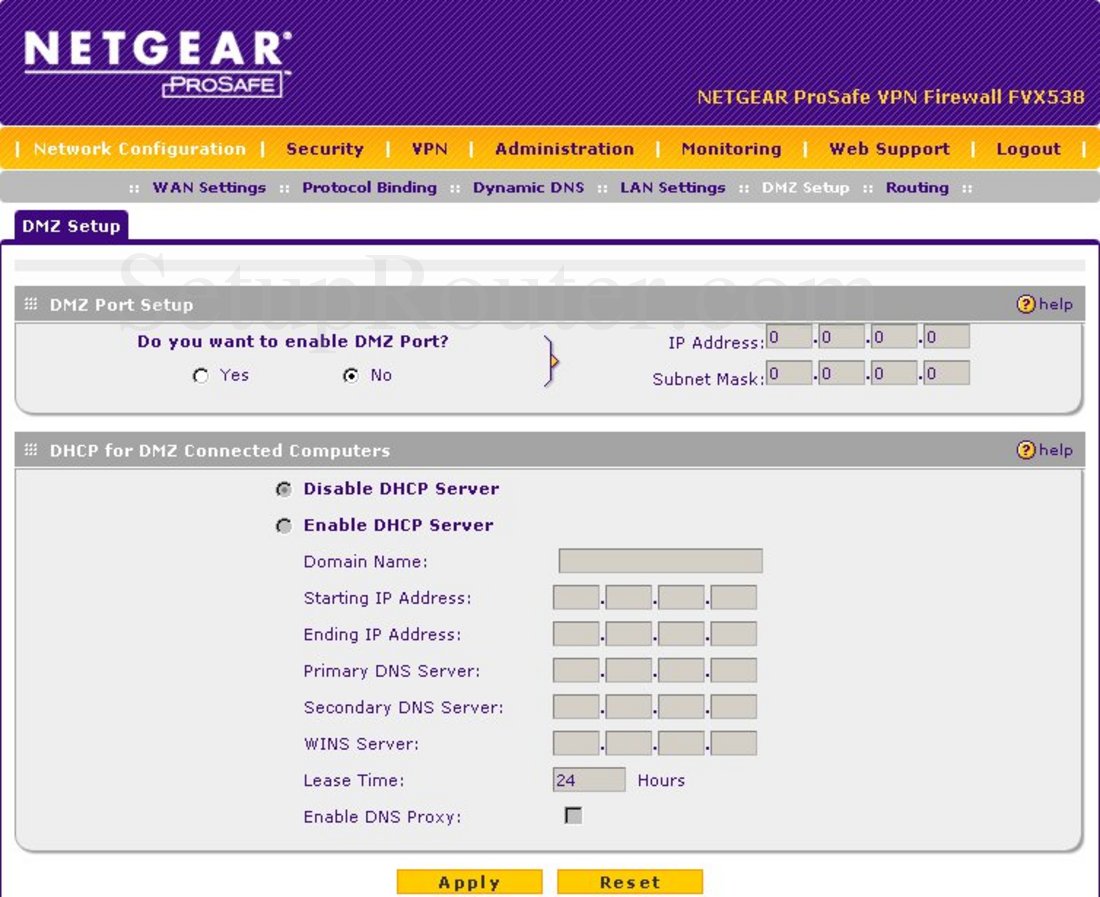Enable the DNS Proxy checkbox
The image size is (1100, 897).
[x=573, y=816]
